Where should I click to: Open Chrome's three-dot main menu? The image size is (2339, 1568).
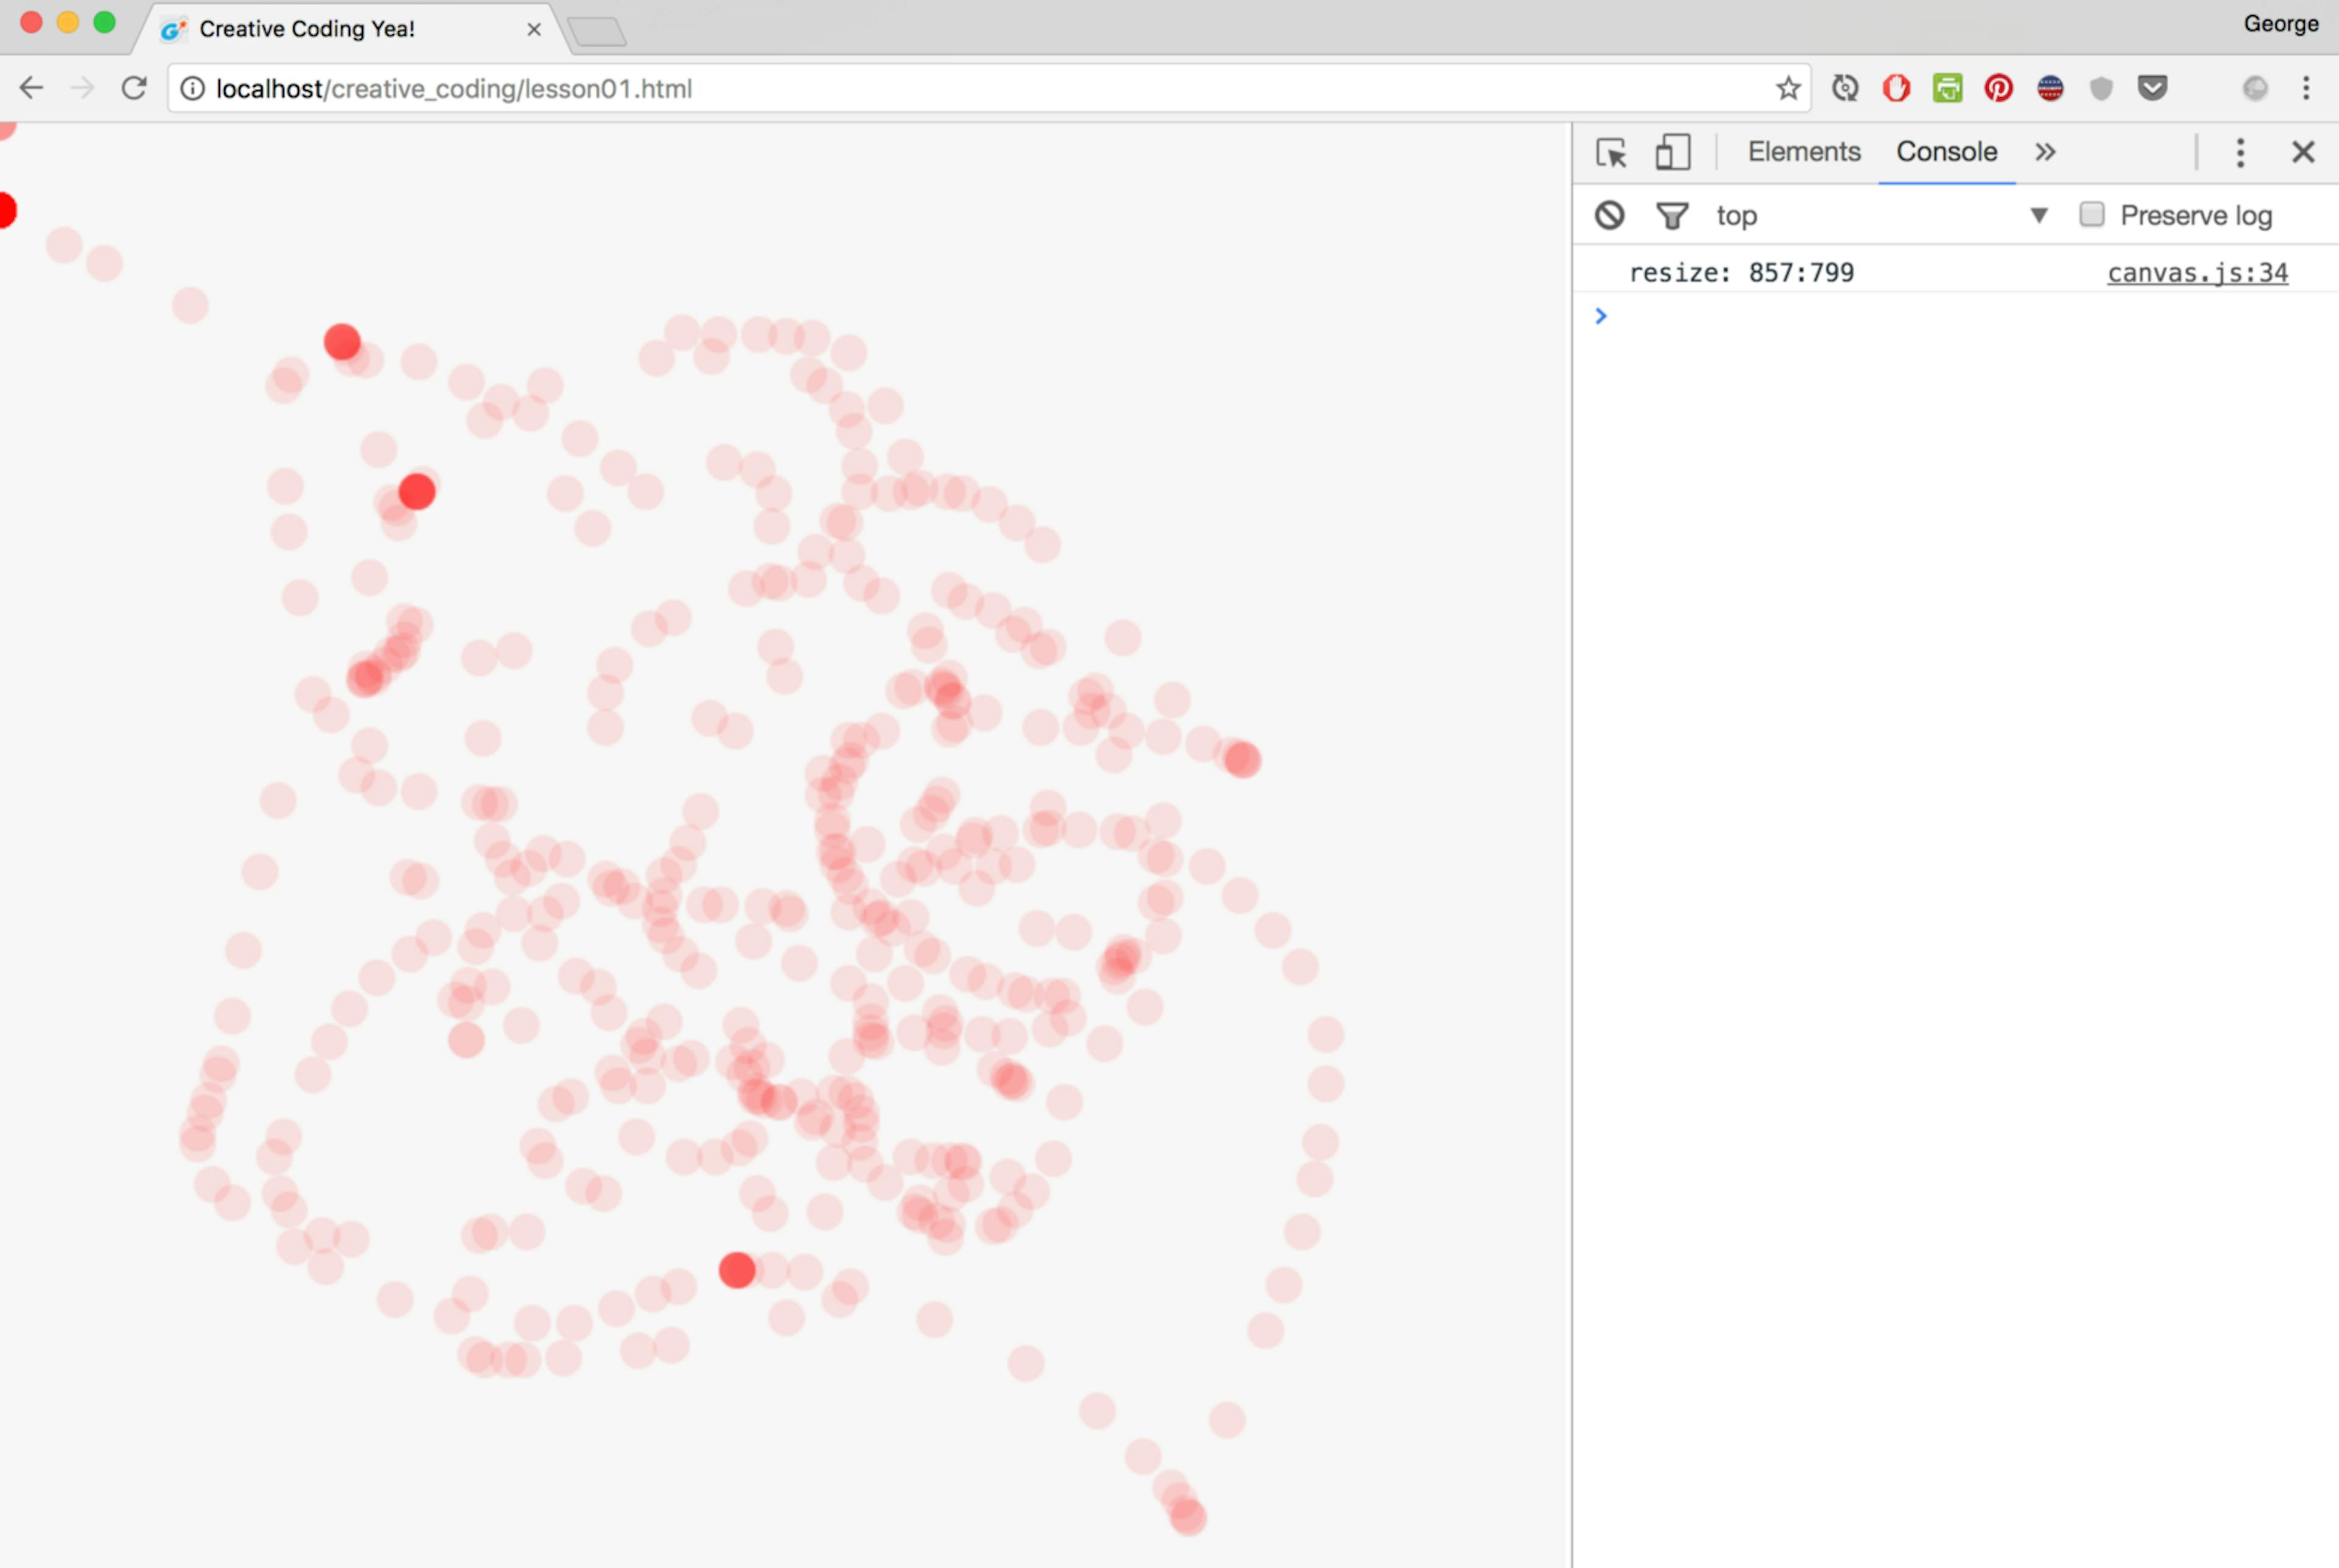(2306, 89)
